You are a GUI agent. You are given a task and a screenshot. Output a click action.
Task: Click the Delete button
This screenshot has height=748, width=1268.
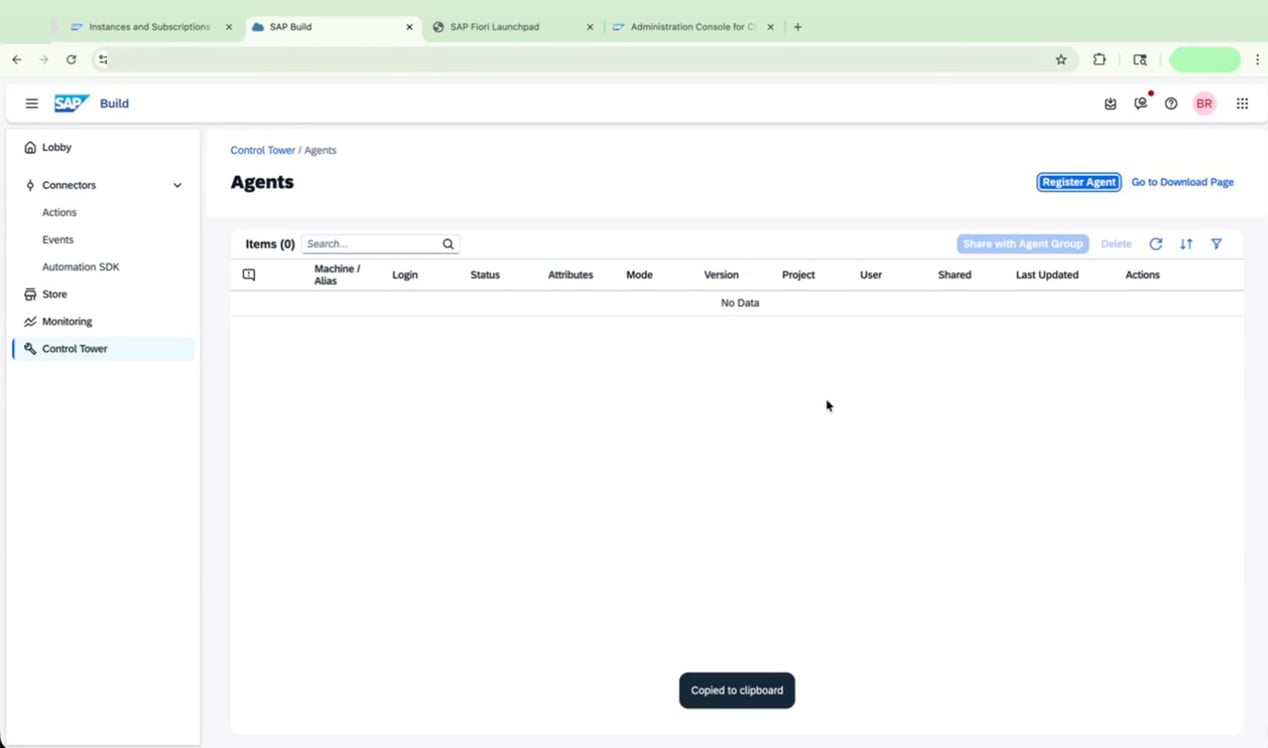coord(1116,244)
